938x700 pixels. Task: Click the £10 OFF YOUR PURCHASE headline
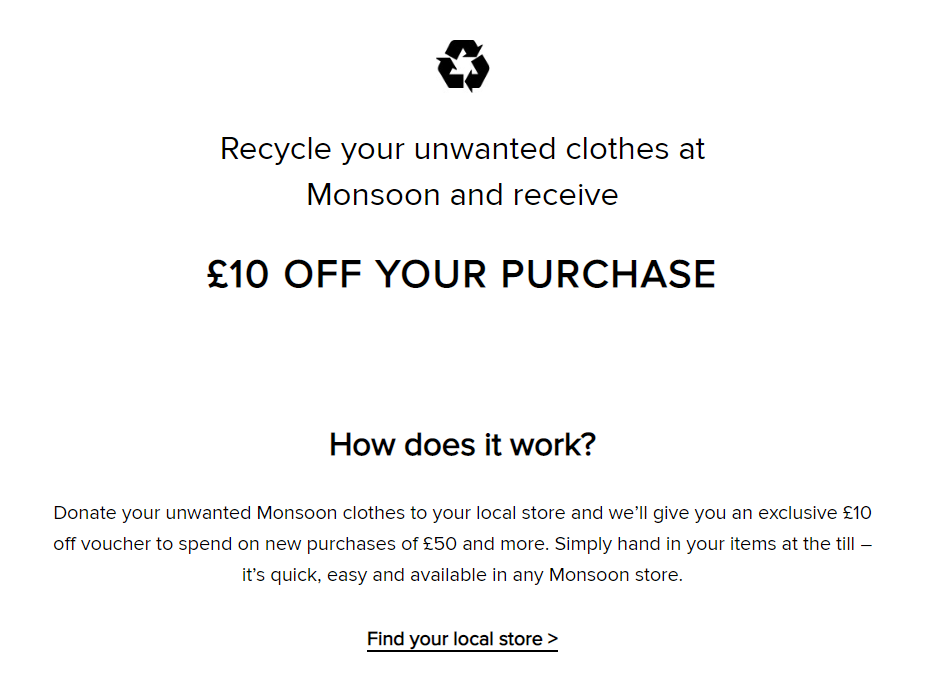461,274
